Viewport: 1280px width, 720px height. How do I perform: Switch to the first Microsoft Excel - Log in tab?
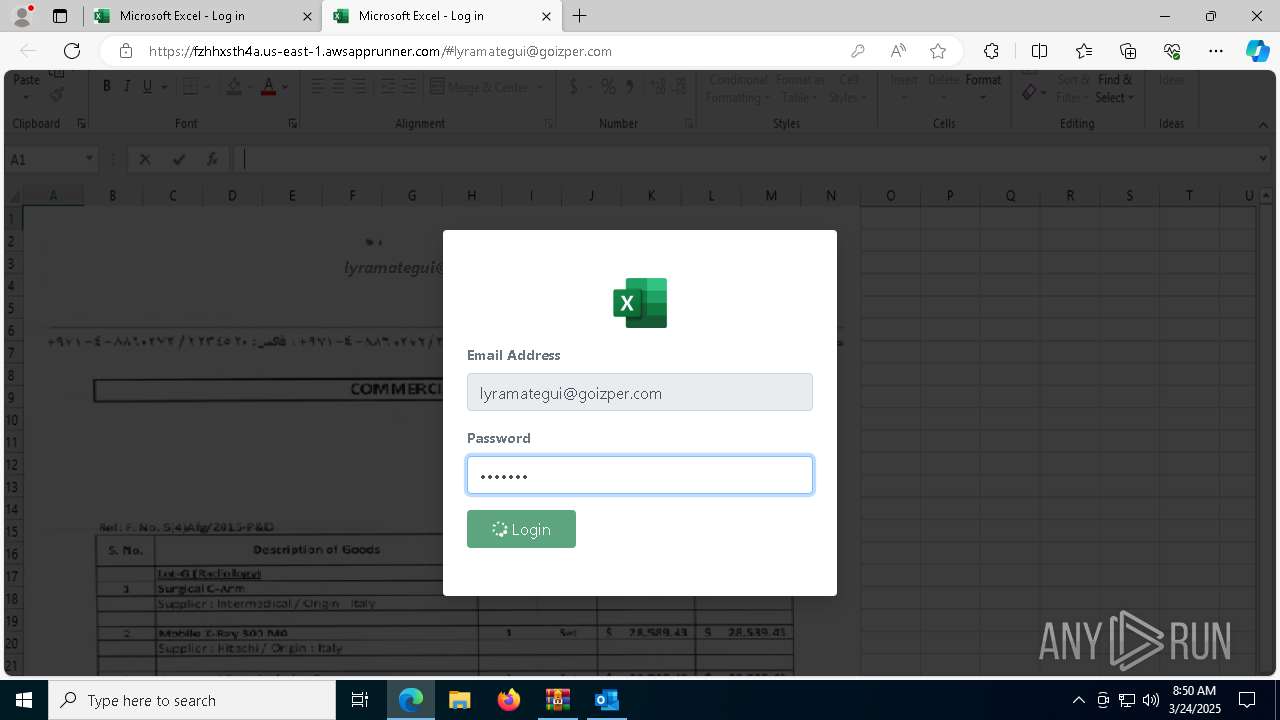pyautogui.click(x=202, y=16)
